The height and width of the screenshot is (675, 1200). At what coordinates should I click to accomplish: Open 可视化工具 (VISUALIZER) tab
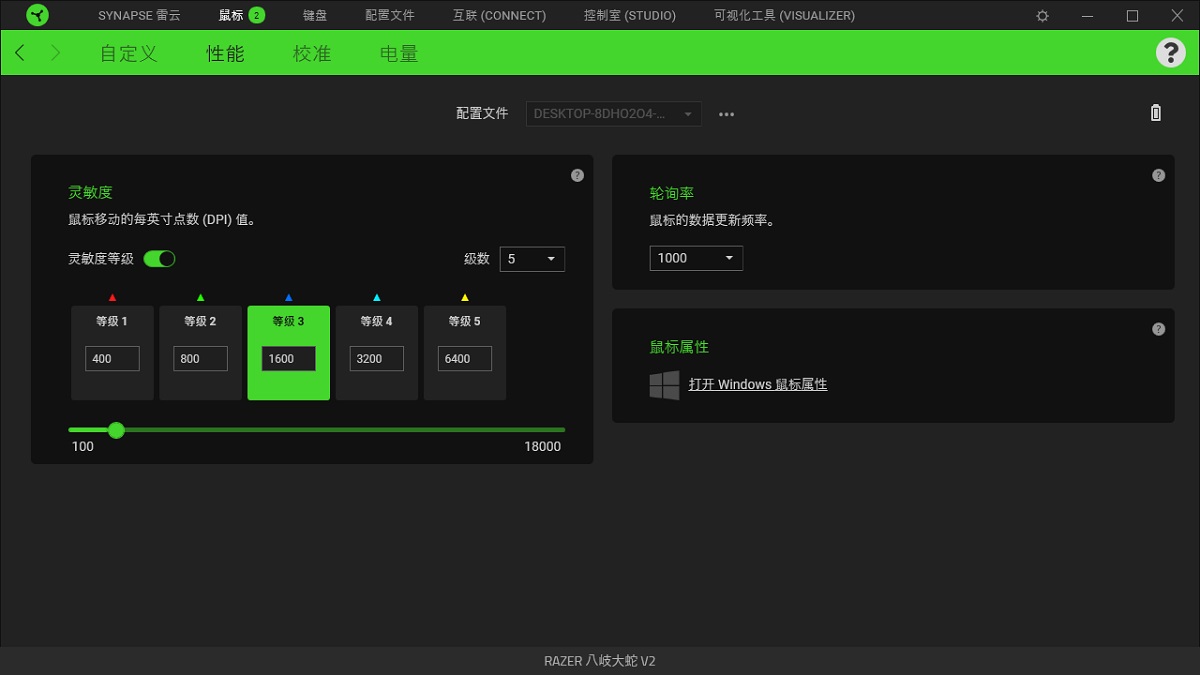click(785, 16)
